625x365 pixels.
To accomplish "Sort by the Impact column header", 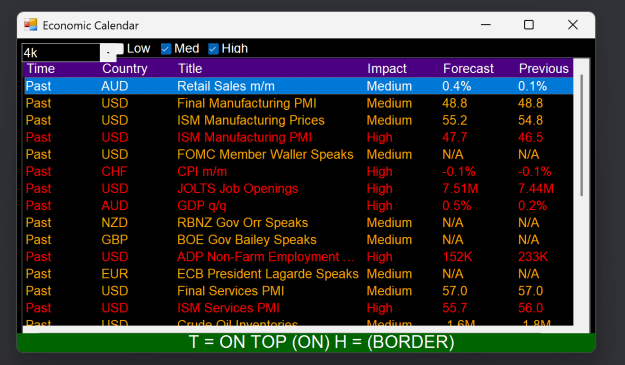I will 387,69.
